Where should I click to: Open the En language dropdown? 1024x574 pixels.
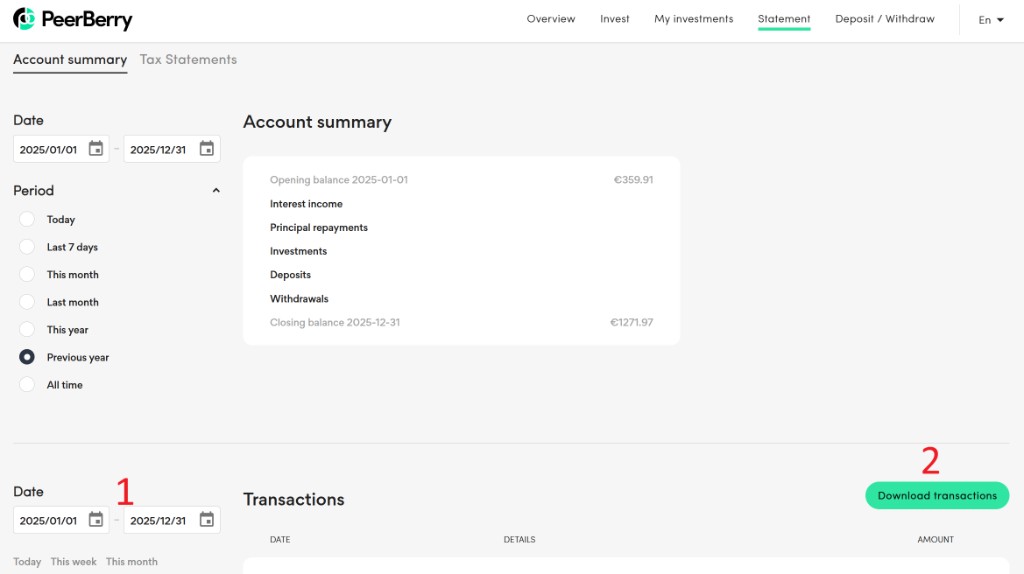click(990, 20)
